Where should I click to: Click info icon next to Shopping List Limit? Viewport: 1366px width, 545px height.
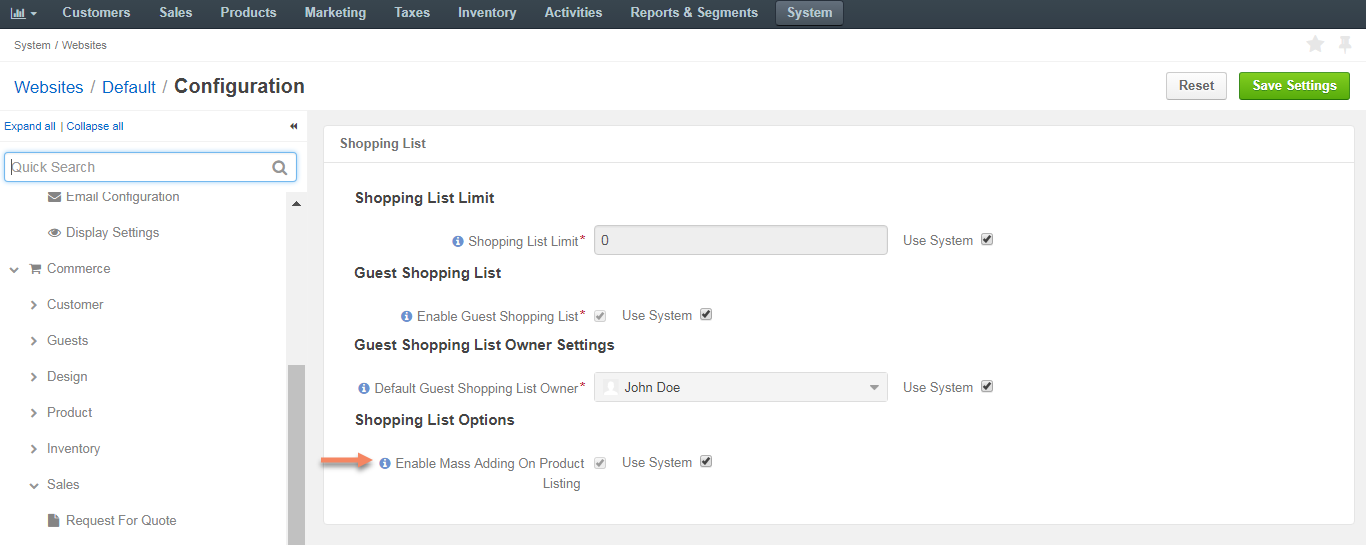458,241
